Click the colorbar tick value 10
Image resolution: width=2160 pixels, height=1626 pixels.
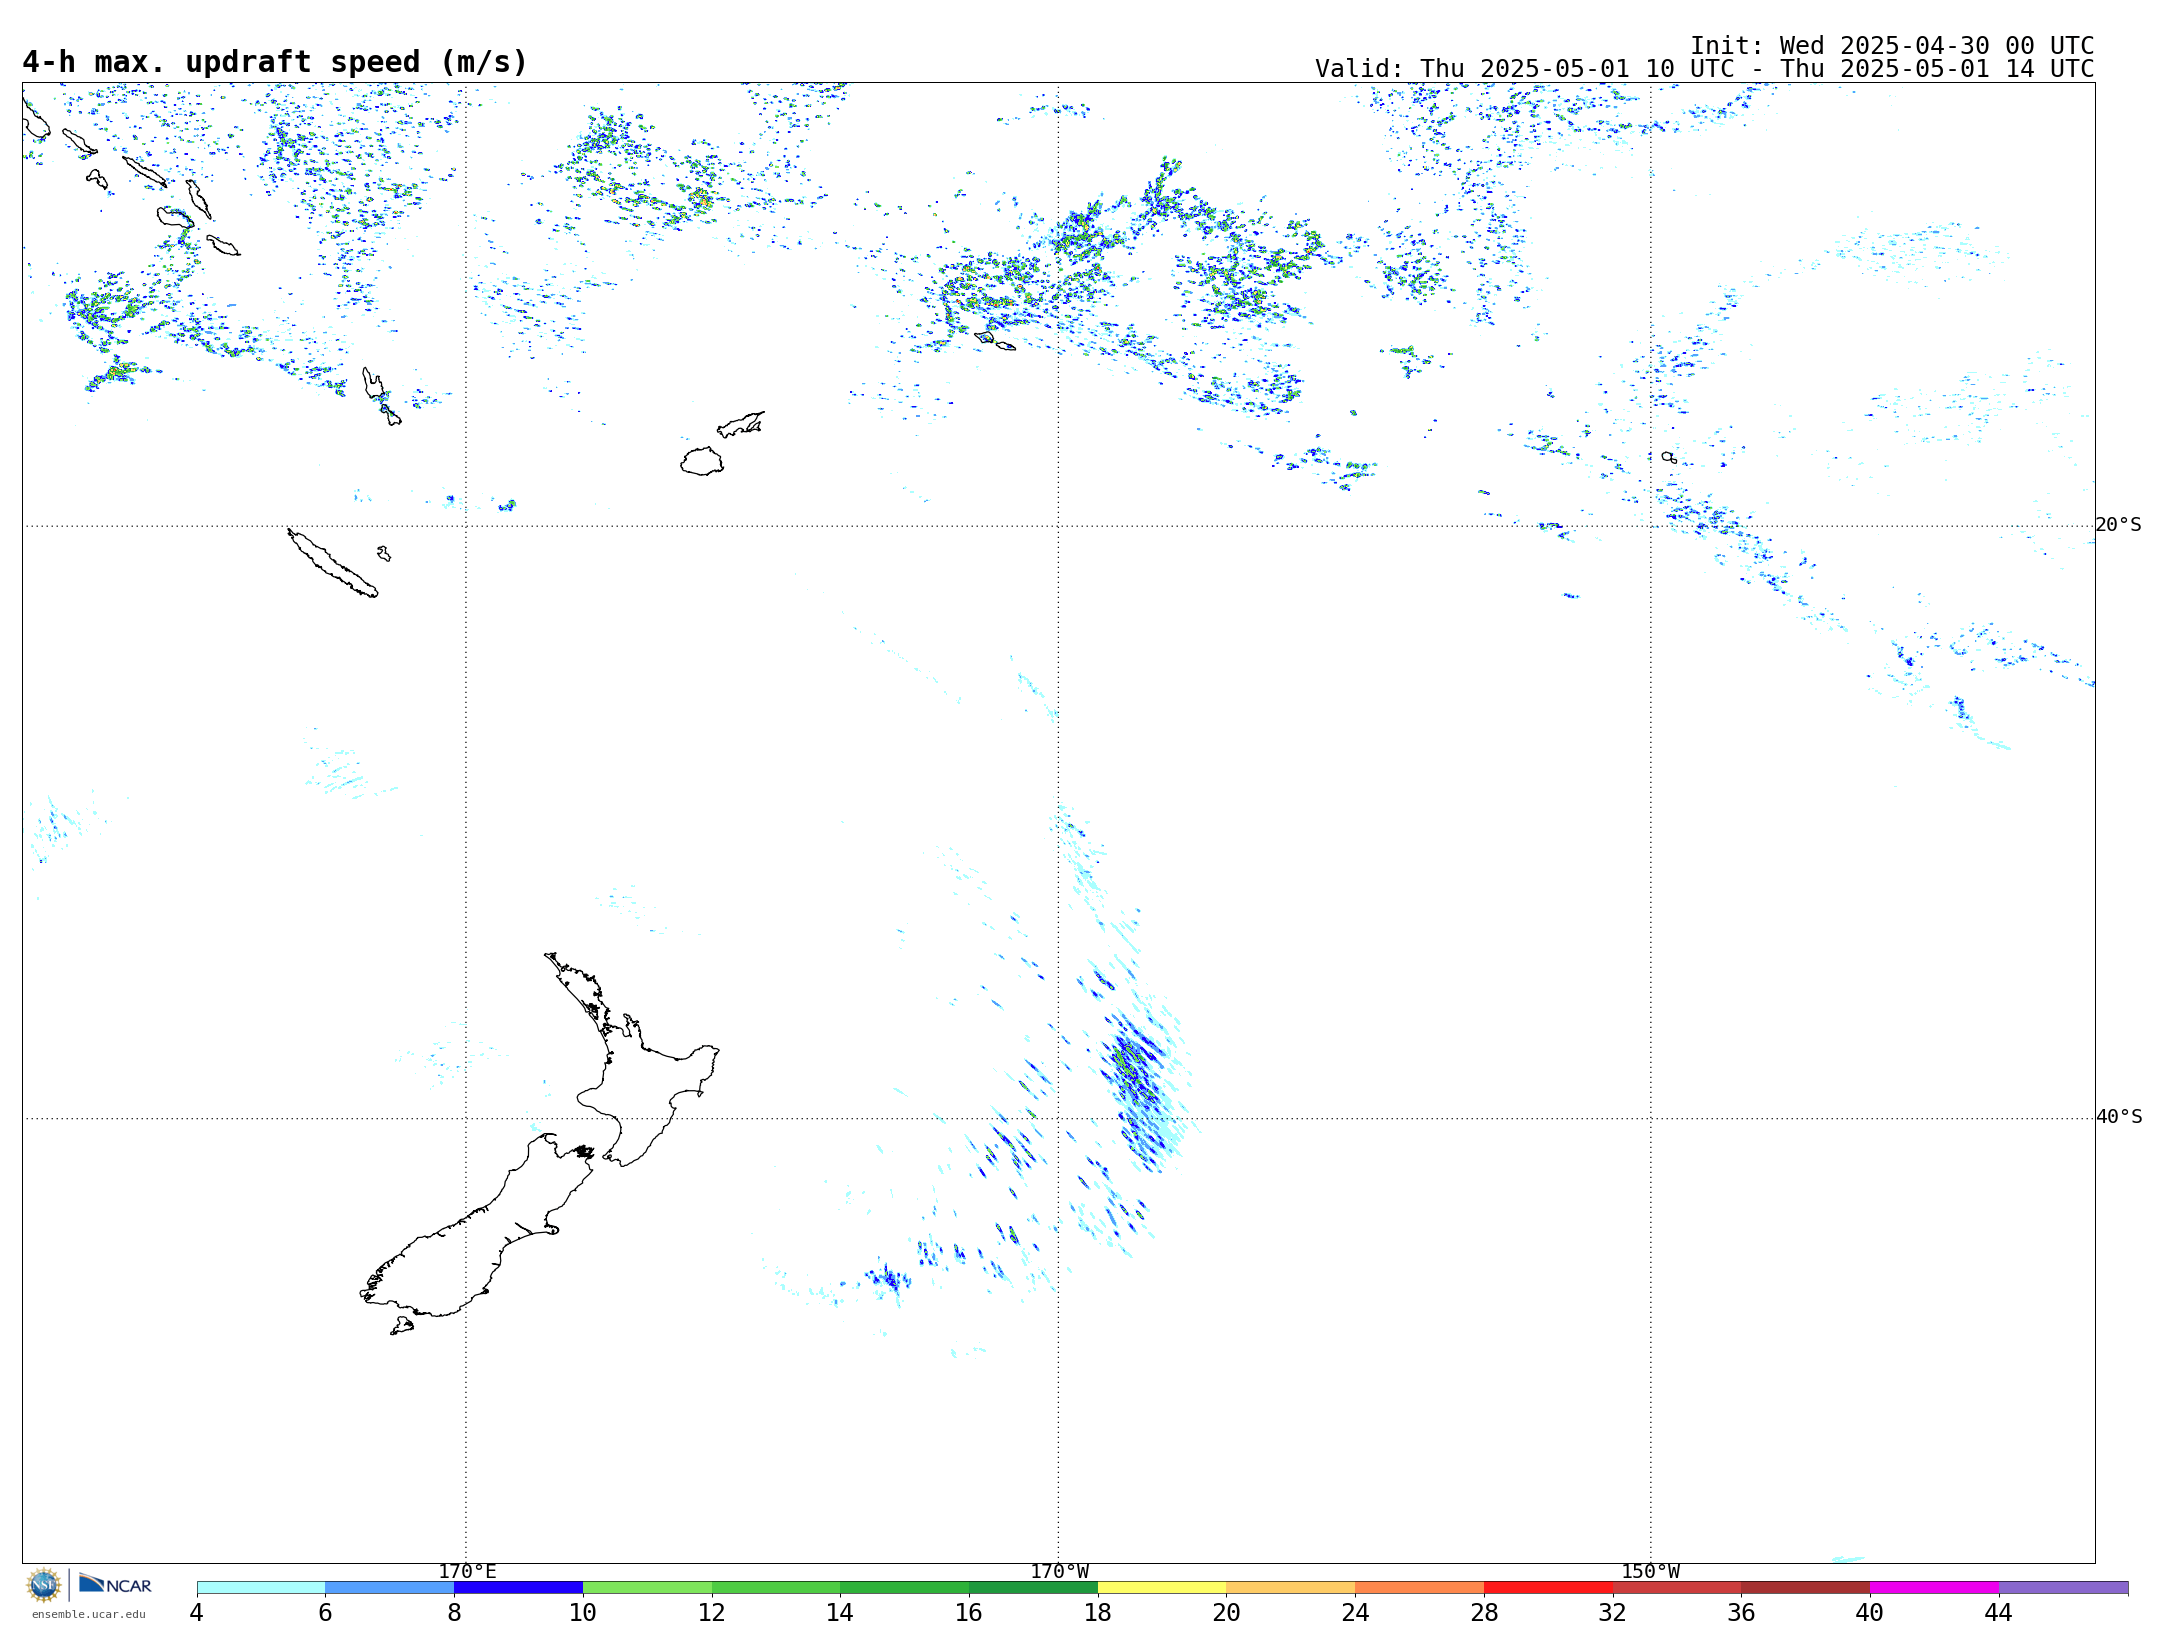coord(583,1612)
